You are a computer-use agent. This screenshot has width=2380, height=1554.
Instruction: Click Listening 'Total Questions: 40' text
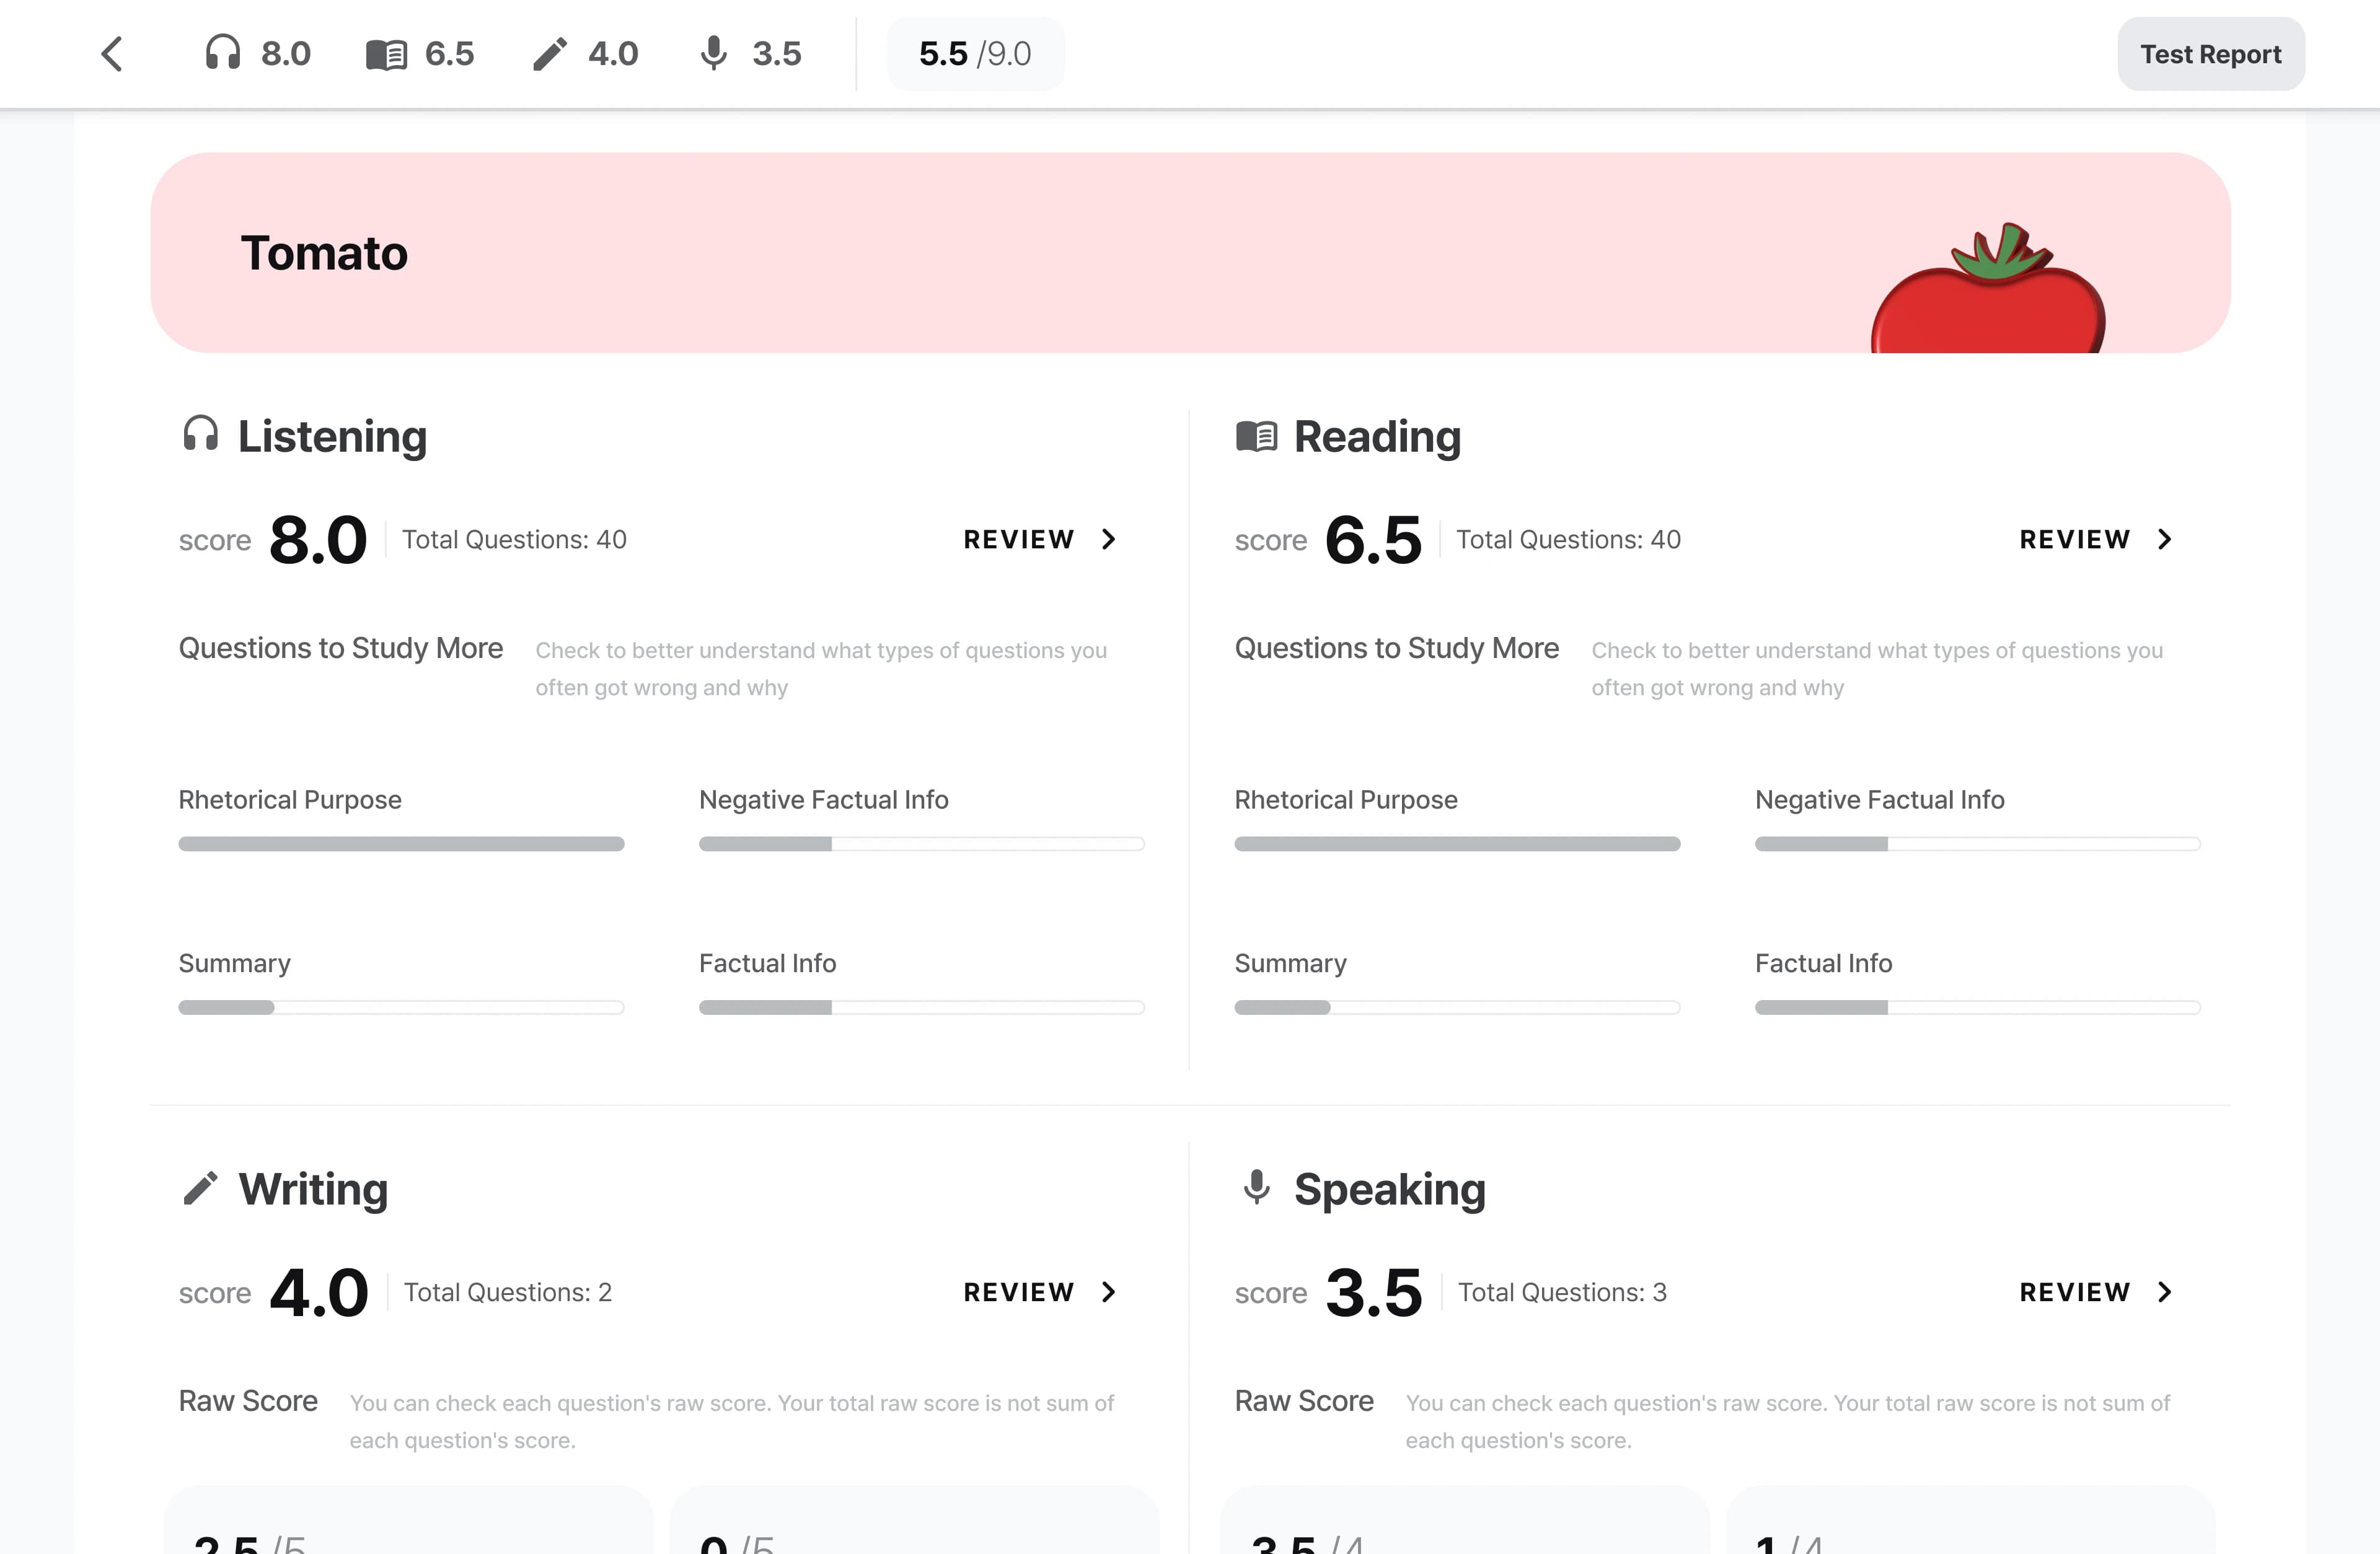514,540
